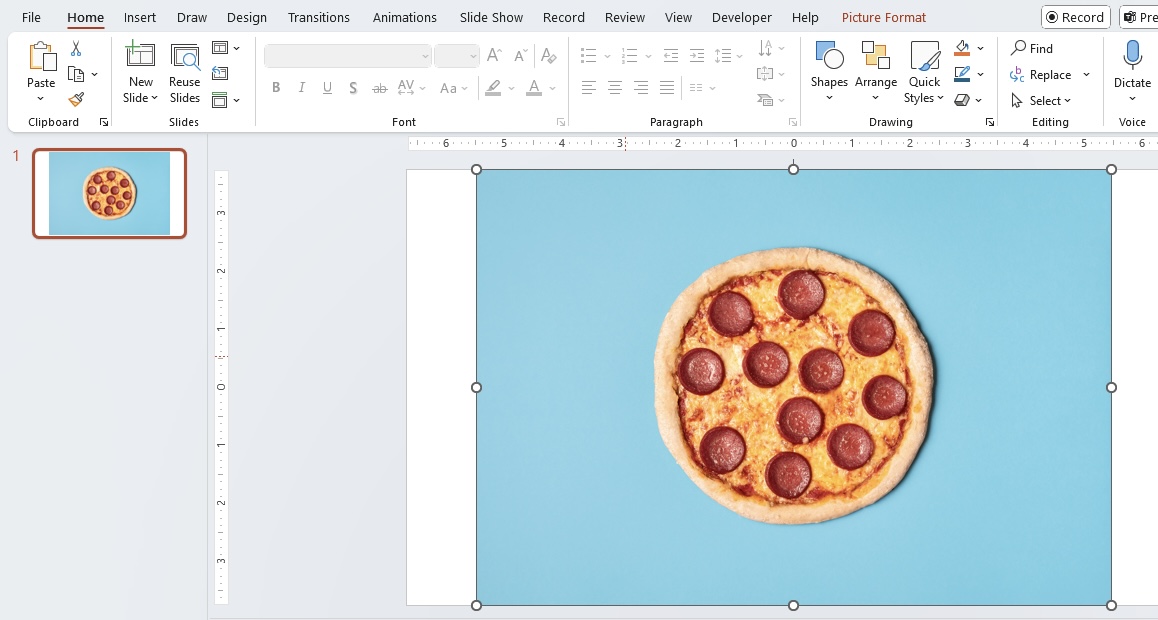The width and height of the screenshot is (1158, 620).
Task: Open the font name combo box
Action: 347,56
